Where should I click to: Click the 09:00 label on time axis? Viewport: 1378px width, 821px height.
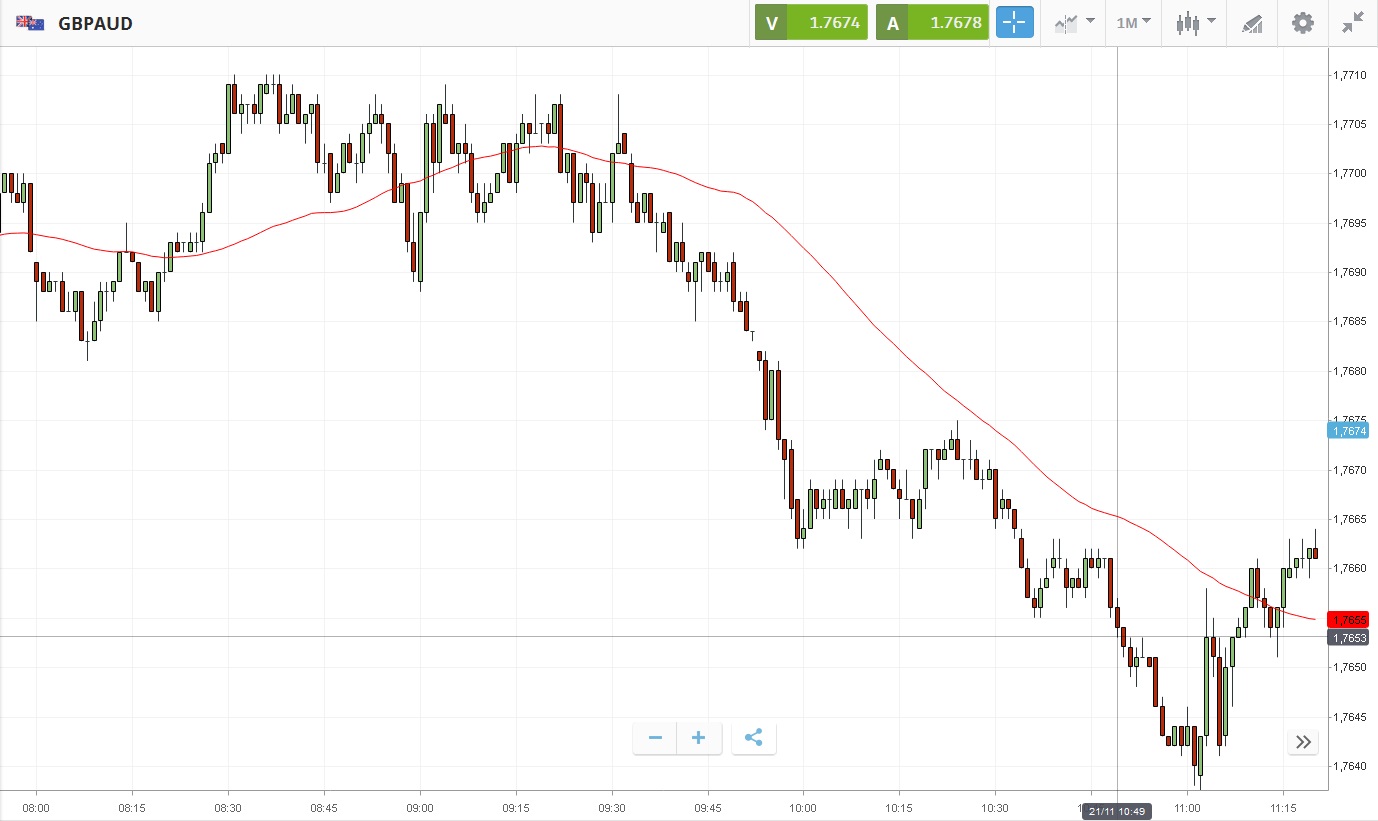click(x=420, y=807)
